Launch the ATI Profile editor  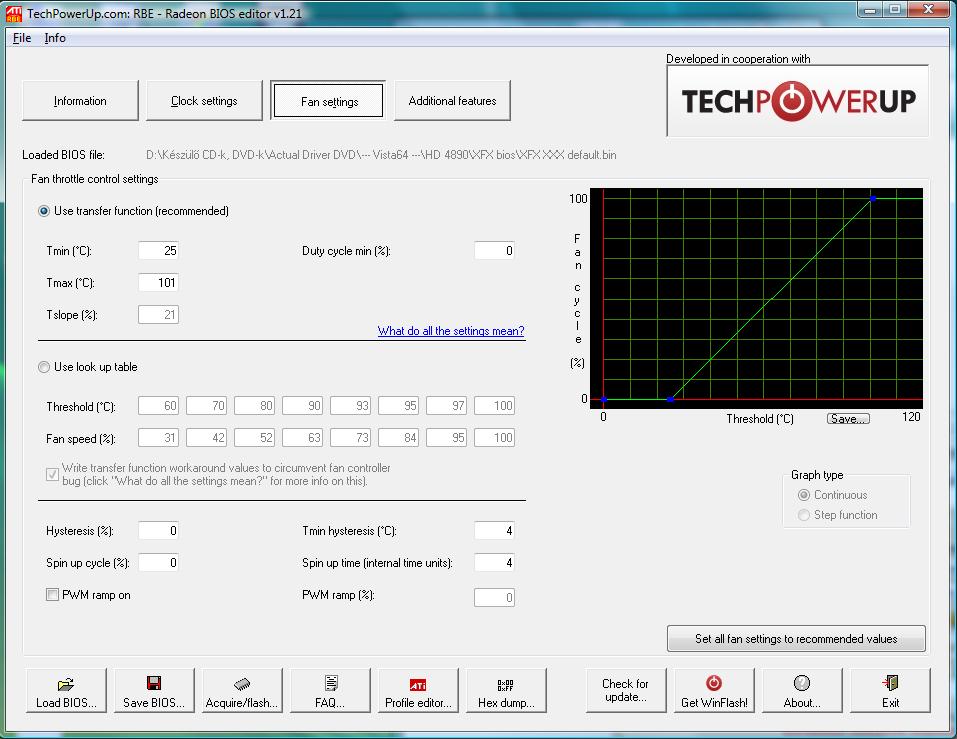click(418, 690)
